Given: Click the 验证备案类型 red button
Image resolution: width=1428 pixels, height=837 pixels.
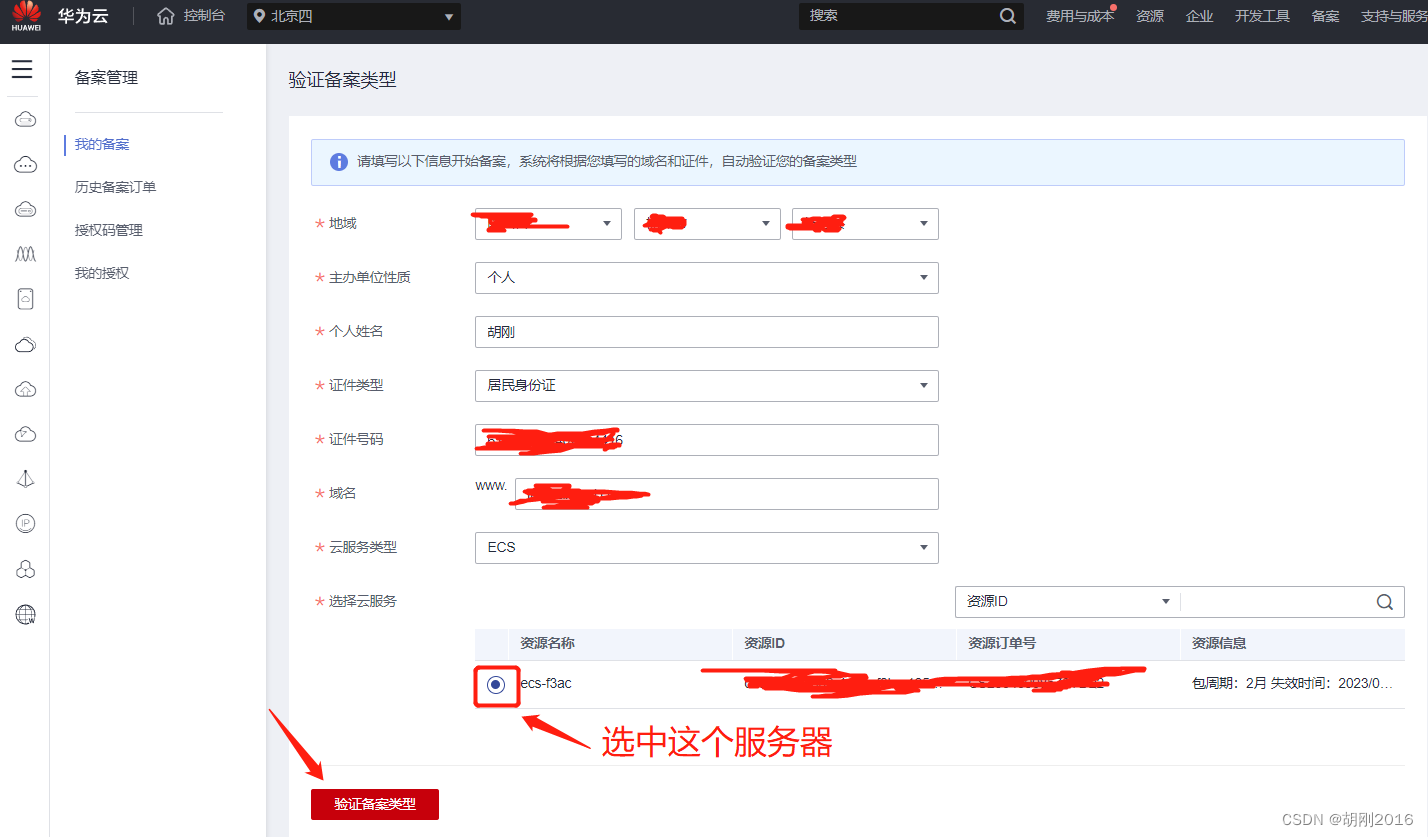Looking at the screenshot, I should tap(375, 804).
